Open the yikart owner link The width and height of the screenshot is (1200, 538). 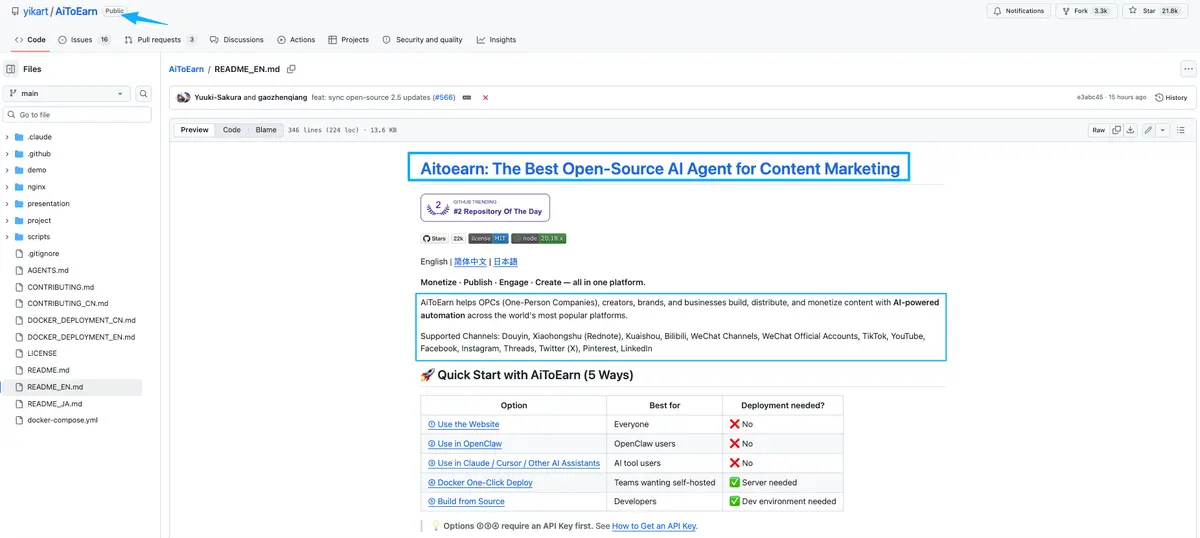point(35,11)
